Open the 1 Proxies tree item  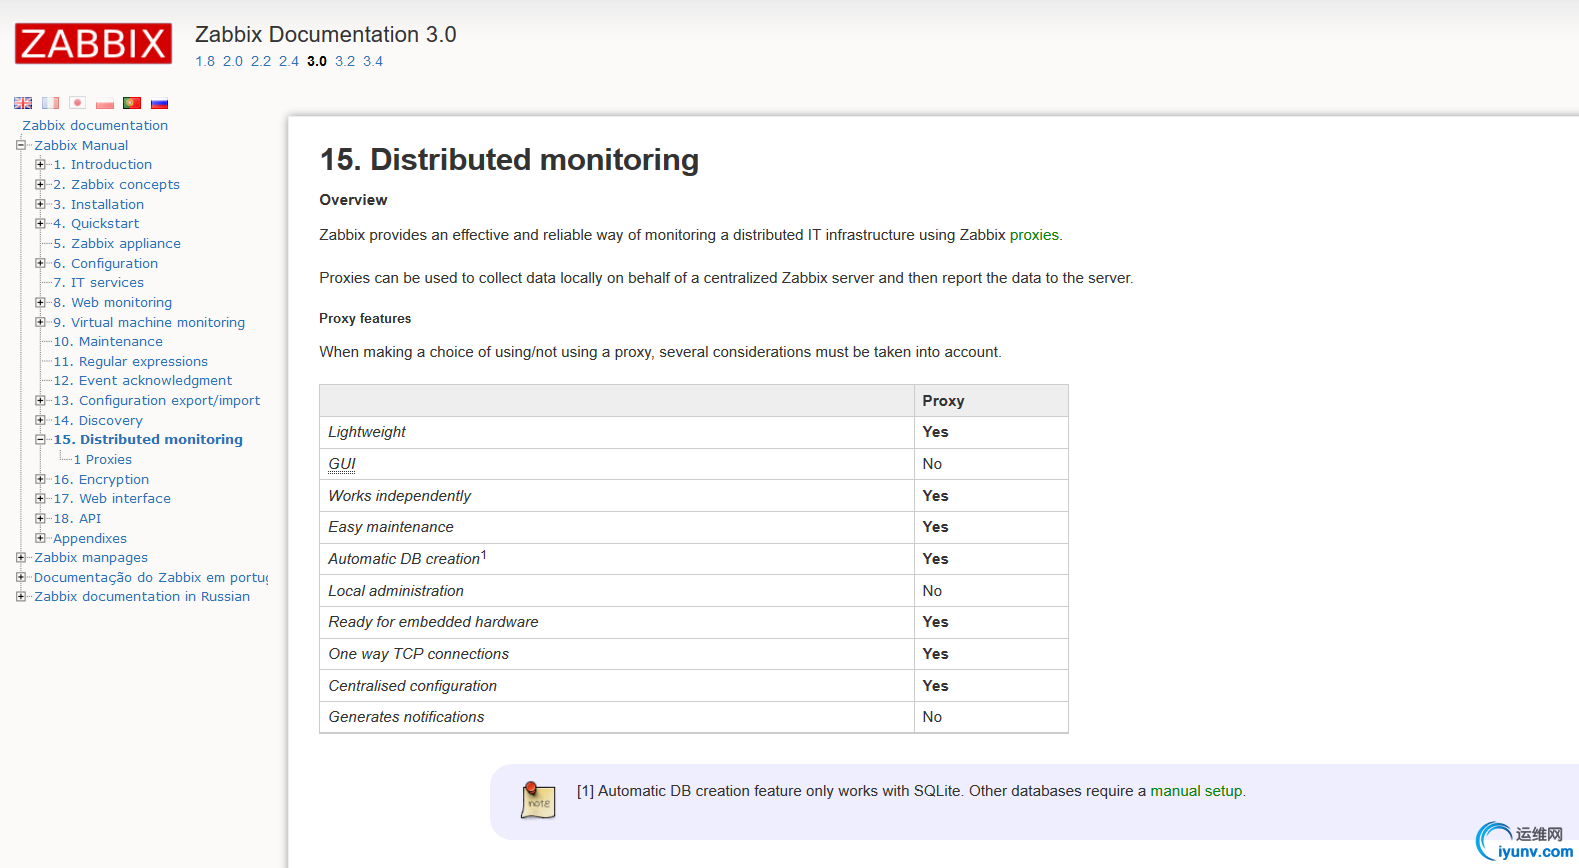pyautogui.click(x=103, y=459)
